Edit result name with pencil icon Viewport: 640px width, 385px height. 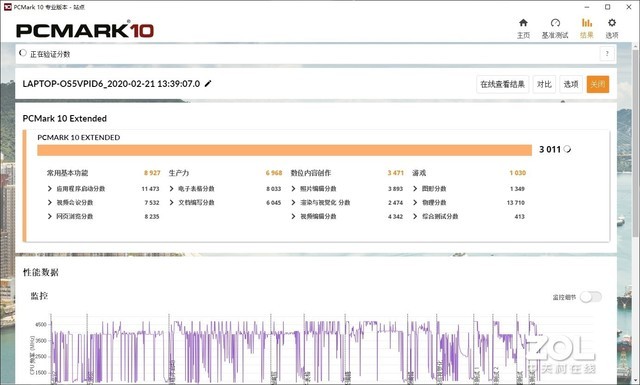pos(208,84)
